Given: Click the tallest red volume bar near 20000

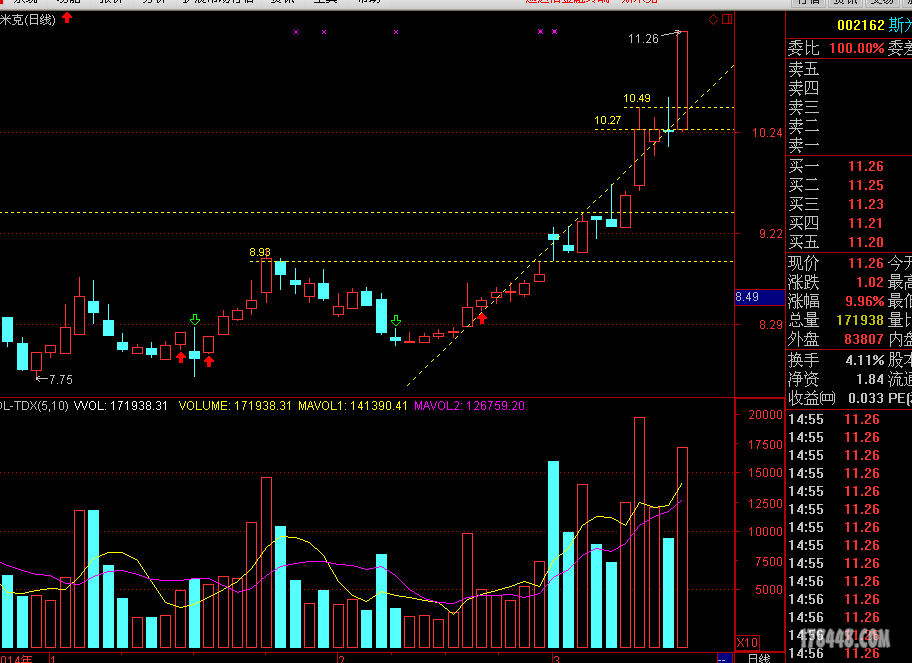Looking at the screenshot, I should tap(639, 532).
